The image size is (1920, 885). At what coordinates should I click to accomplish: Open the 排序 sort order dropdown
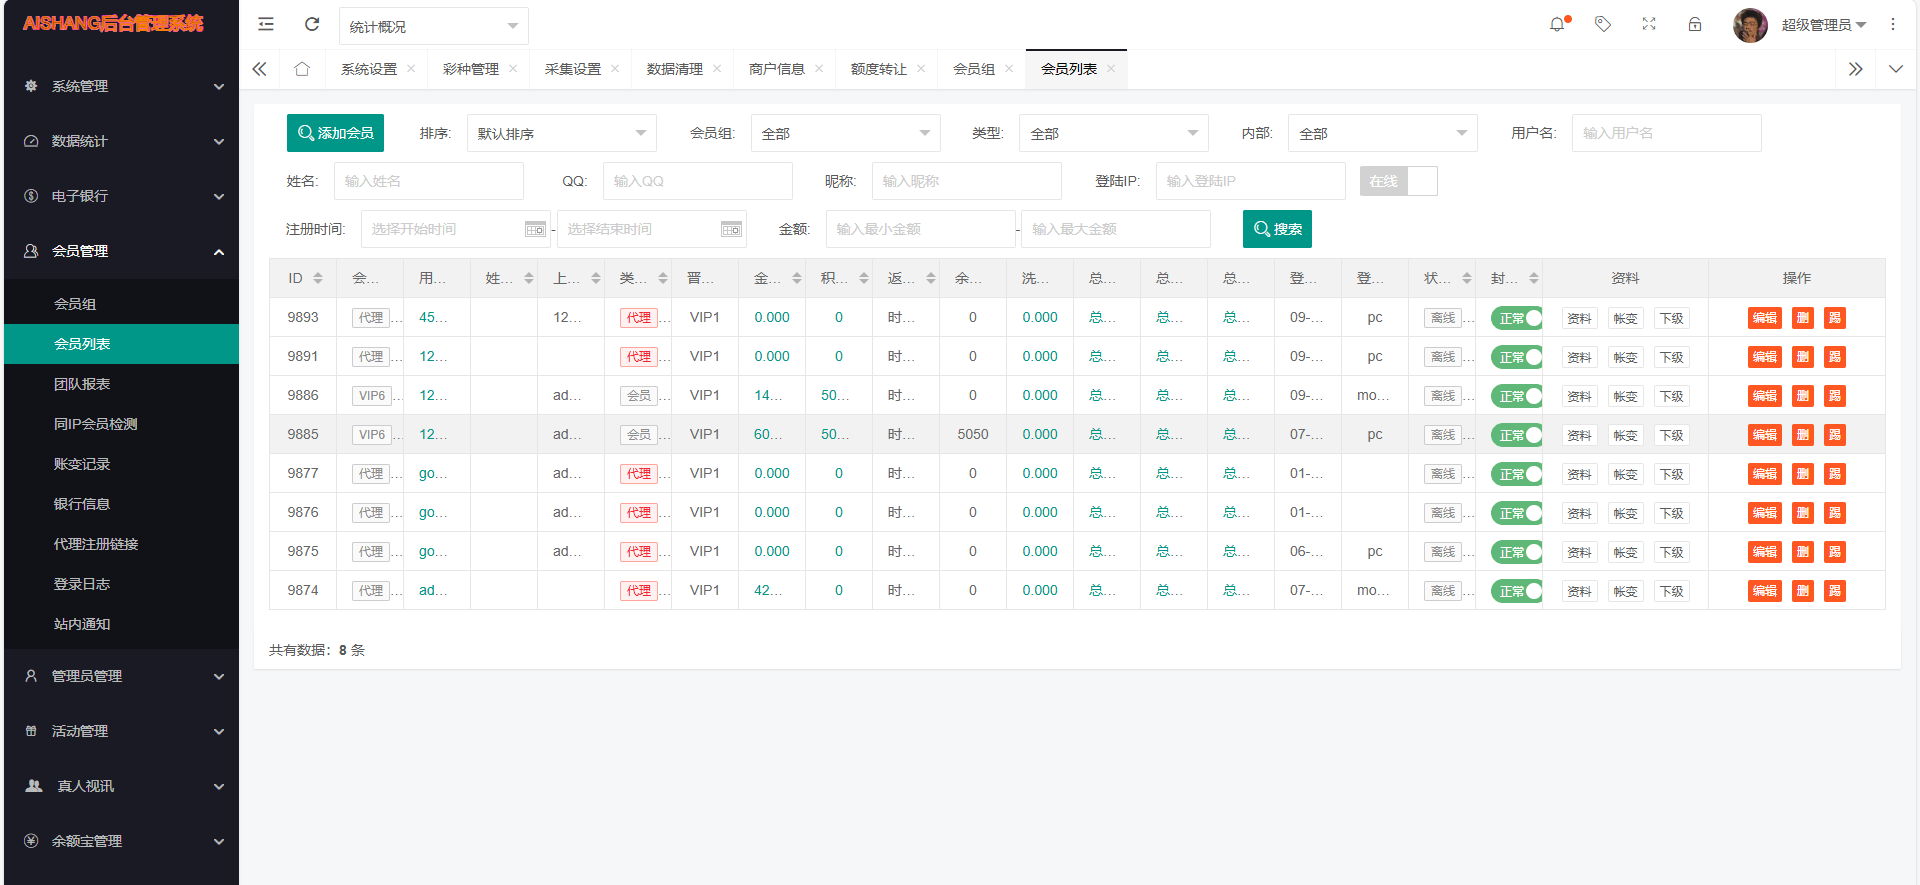(x=561, y=133)
